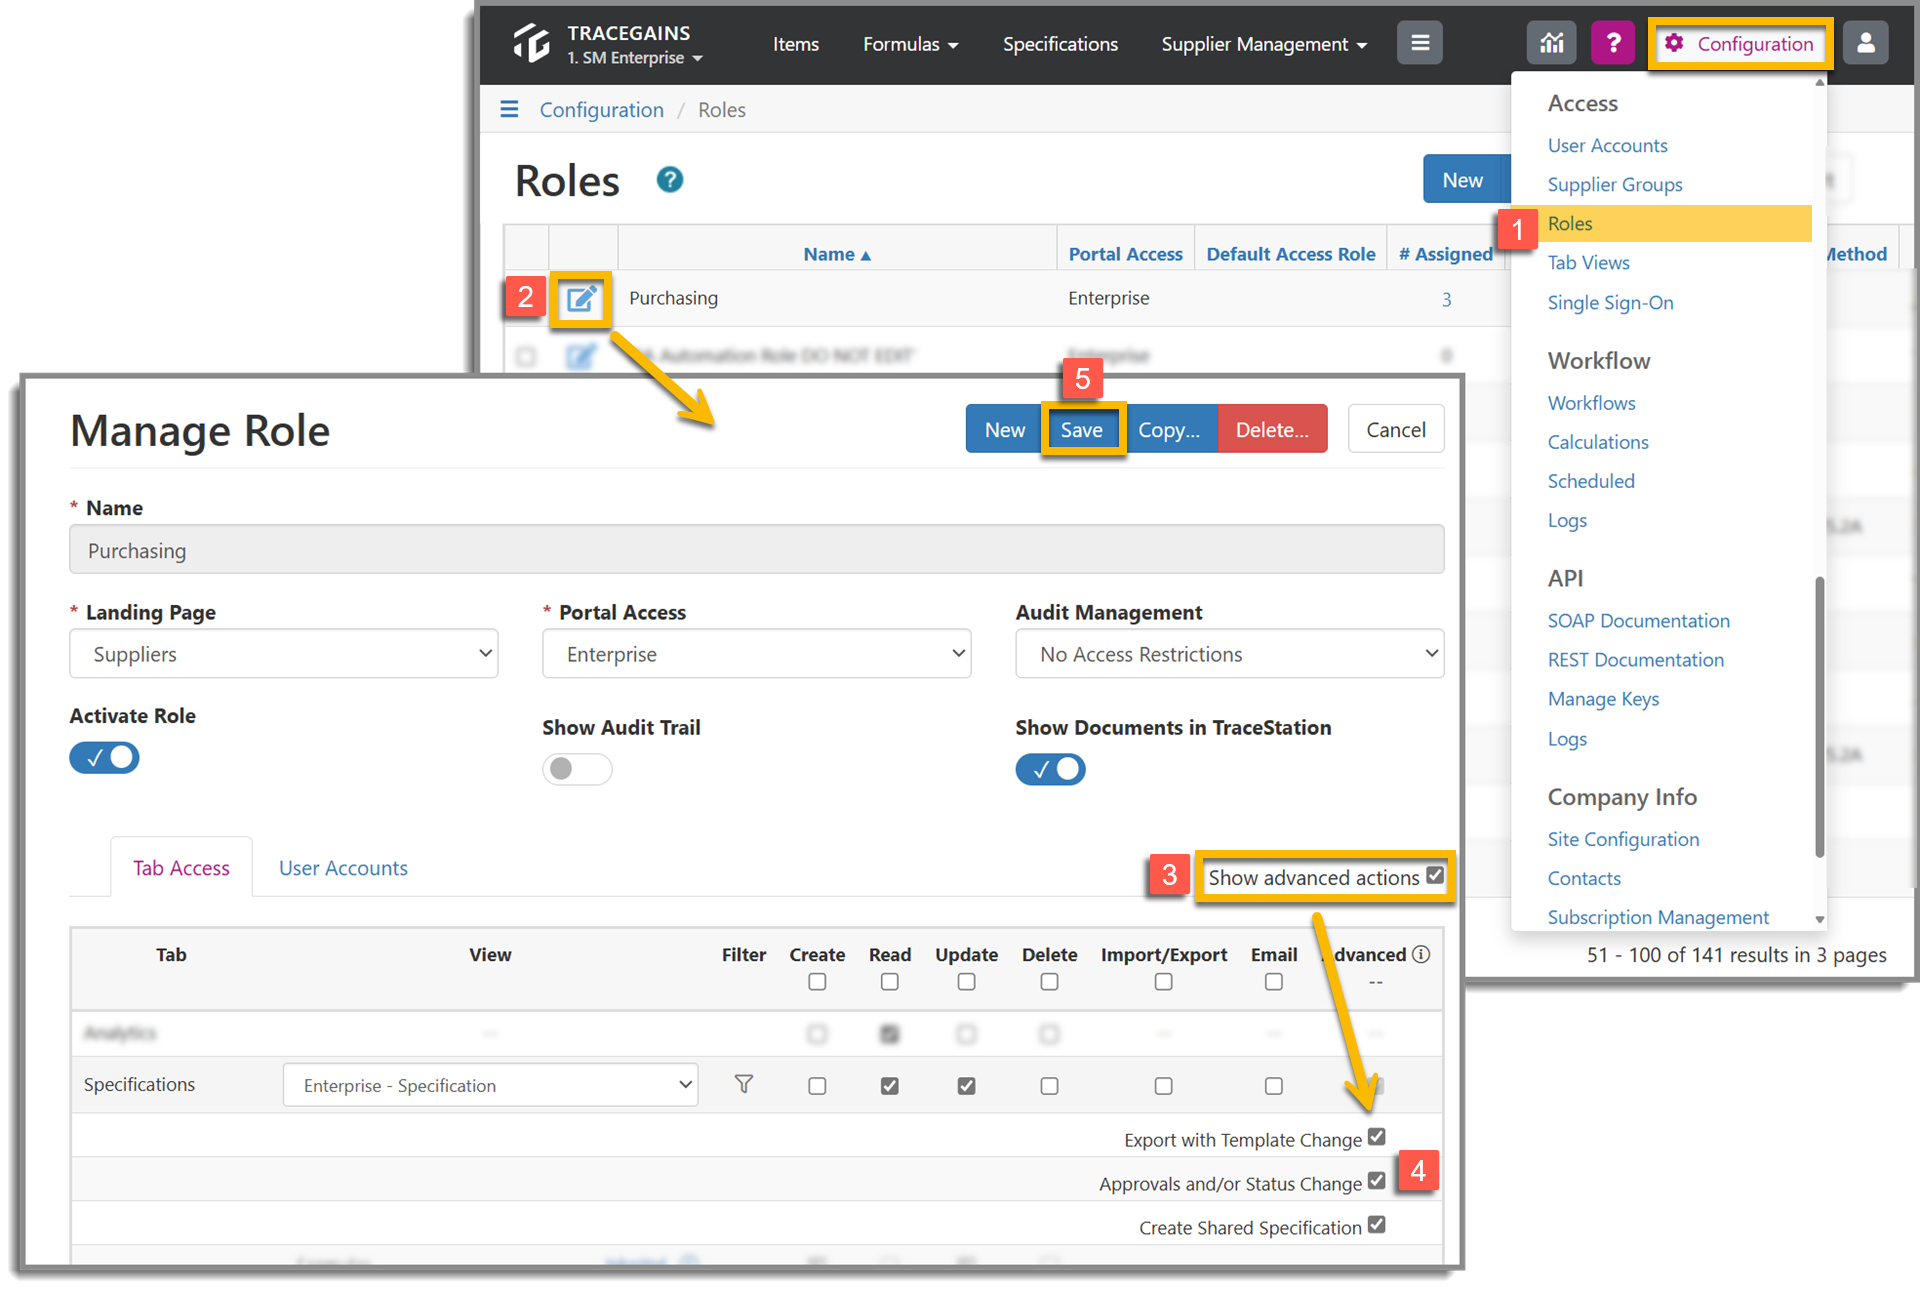This screenshot has width=1920, height=1290.
Task: Open Tab Views link
Action: tap(1588, 262)
